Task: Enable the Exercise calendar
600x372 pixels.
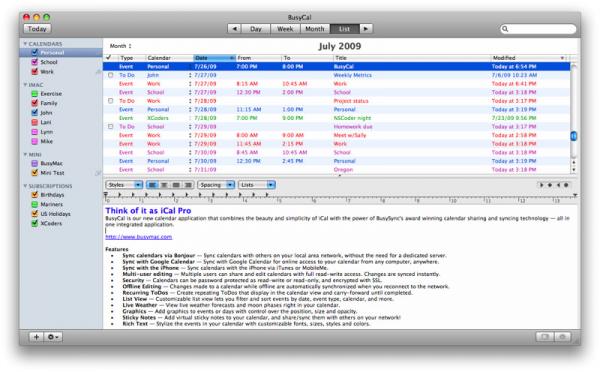Action: (34, 94)
